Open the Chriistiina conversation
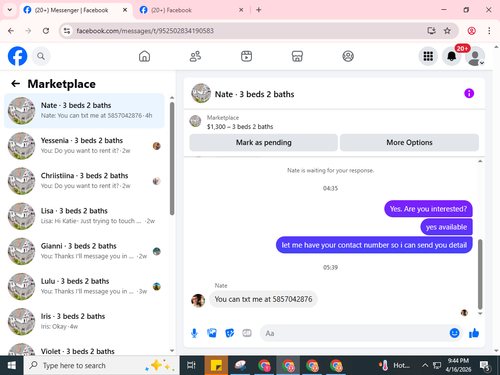The image size is (500, 375). point(84,181)
